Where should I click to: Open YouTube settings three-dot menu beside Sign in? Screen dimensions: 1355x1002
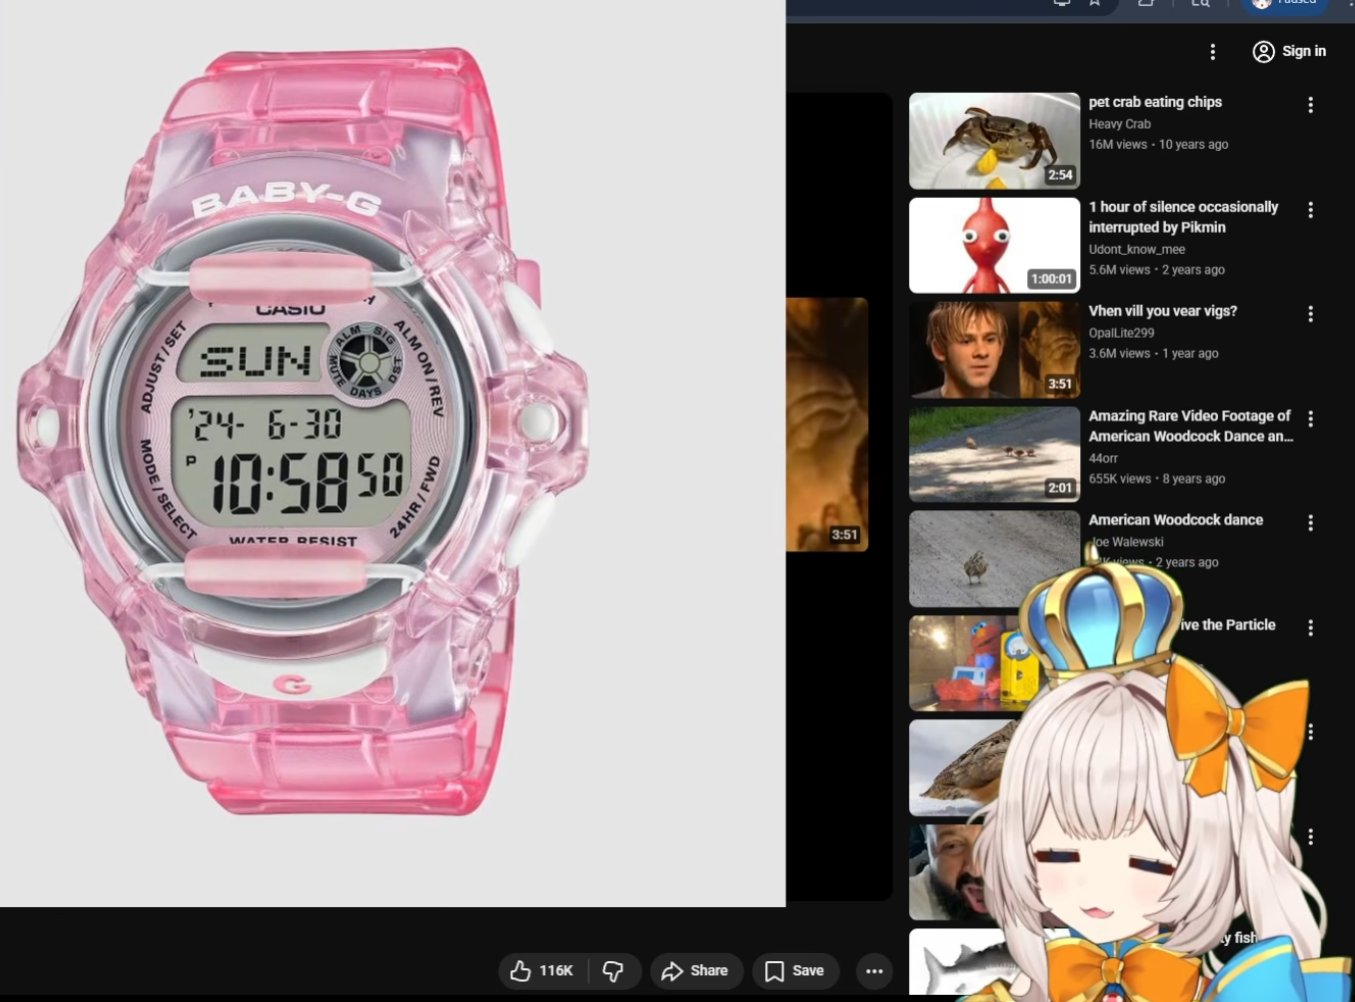(x=1213, y=52)
